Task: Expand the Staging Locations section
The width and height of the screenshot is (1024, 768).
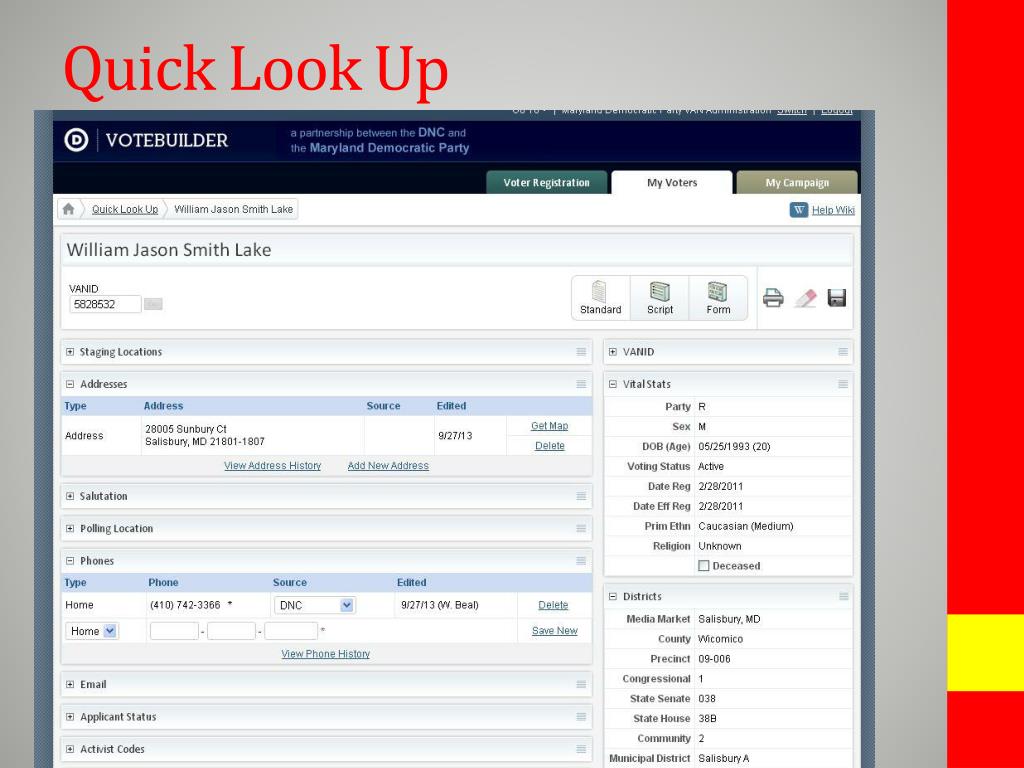Action: [x=70, y=352]
